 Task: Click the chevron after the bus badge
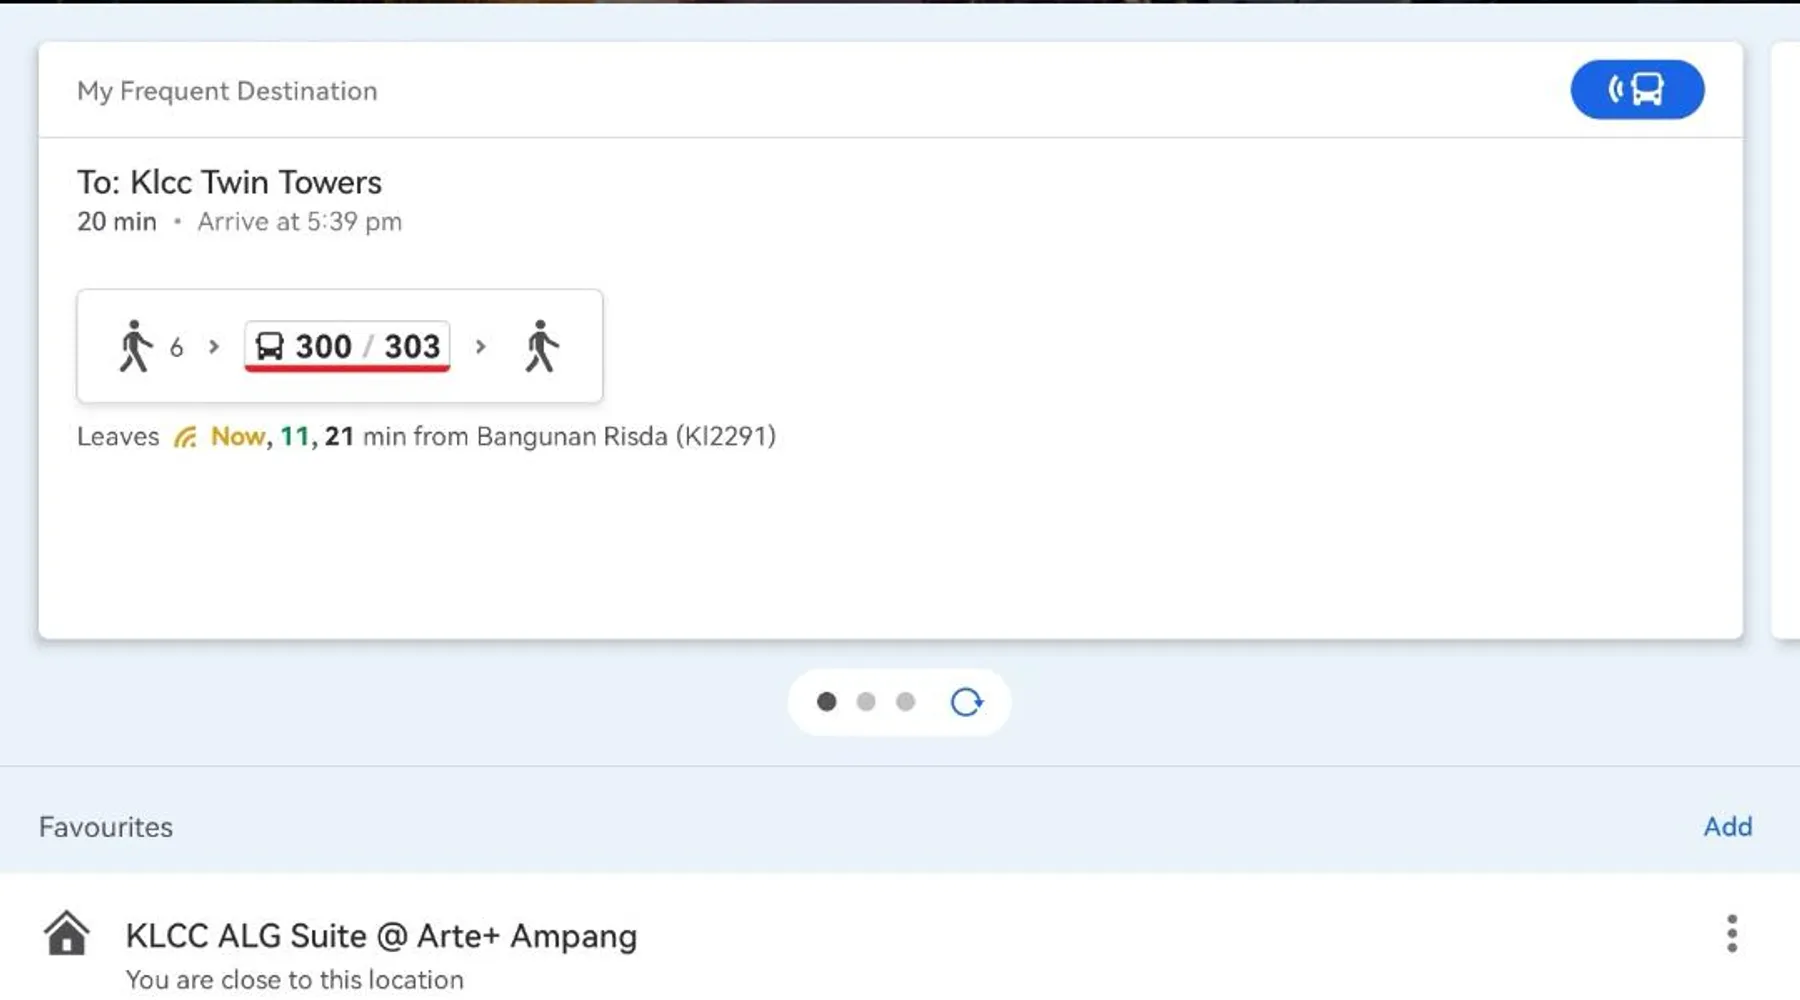(480, 347)
